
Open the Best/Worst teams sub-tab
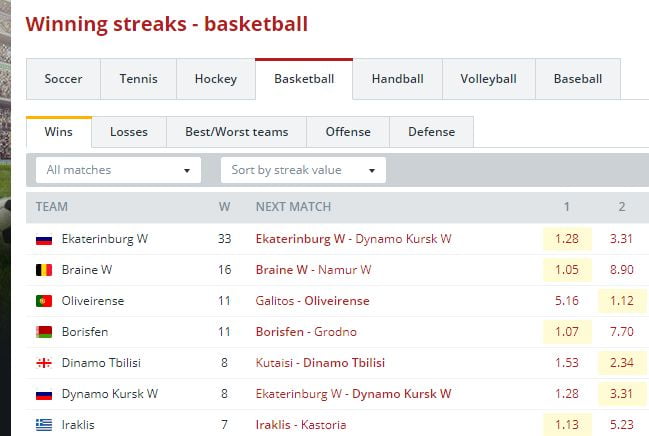pyautogui.click(x=236, y=132)
